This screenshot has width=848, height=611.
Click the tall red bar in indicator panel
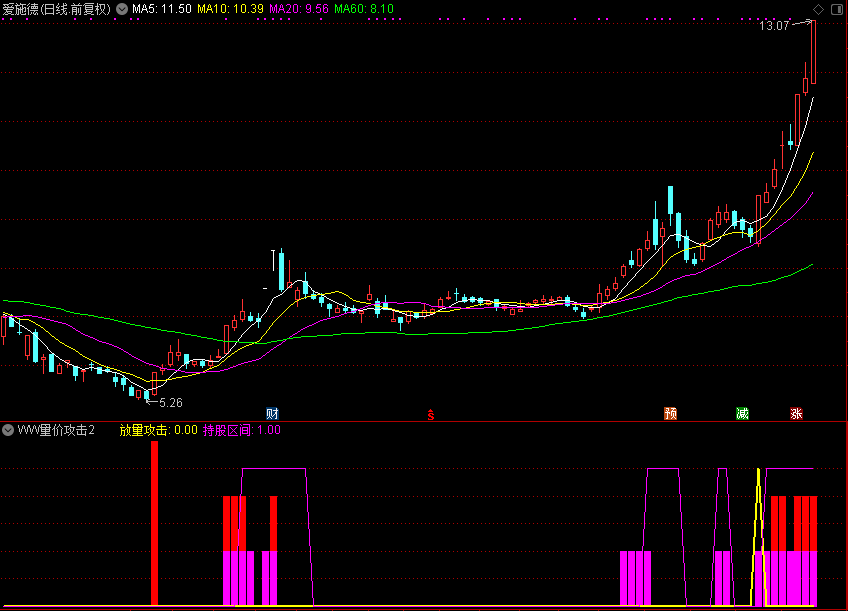coord(155,523)
